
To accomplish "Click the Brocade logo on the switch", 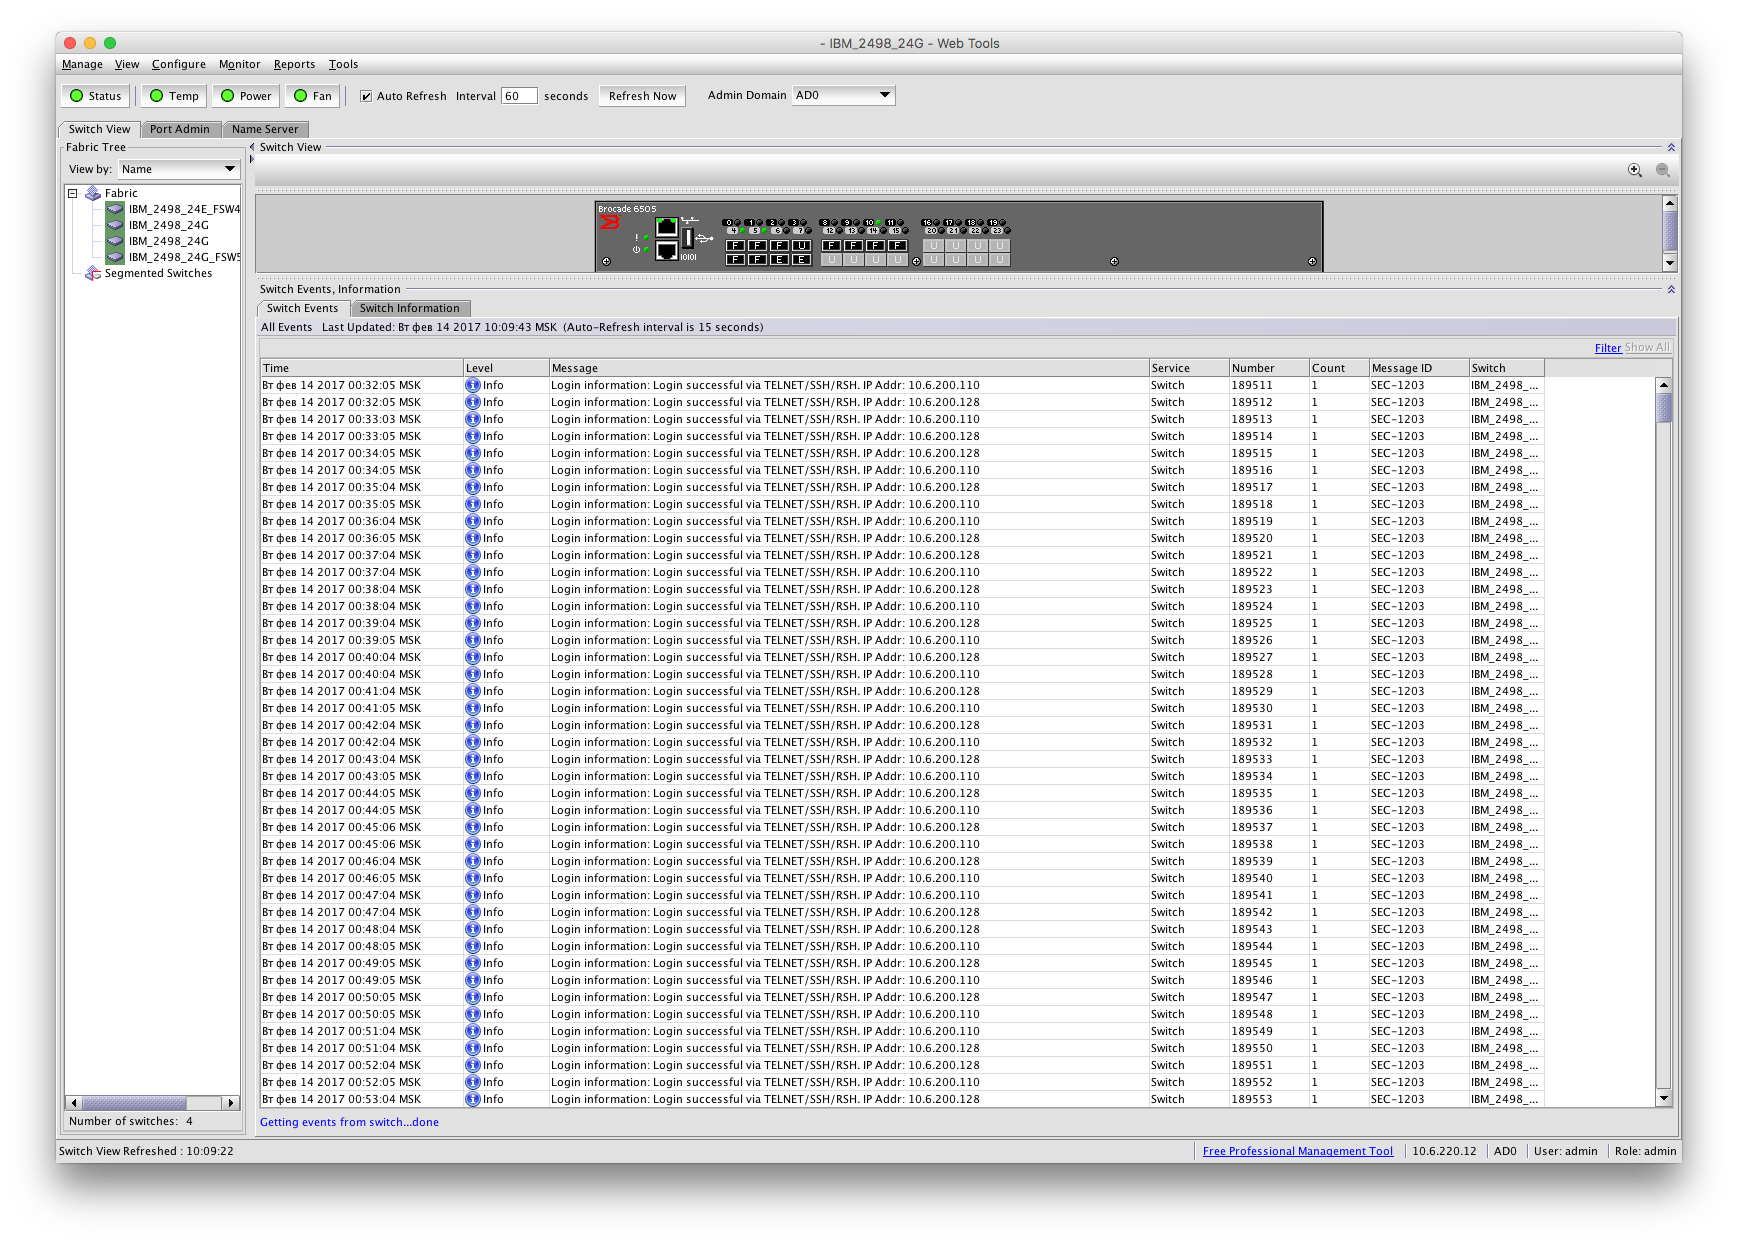I will pyautogui.click(x=609, y=223).
